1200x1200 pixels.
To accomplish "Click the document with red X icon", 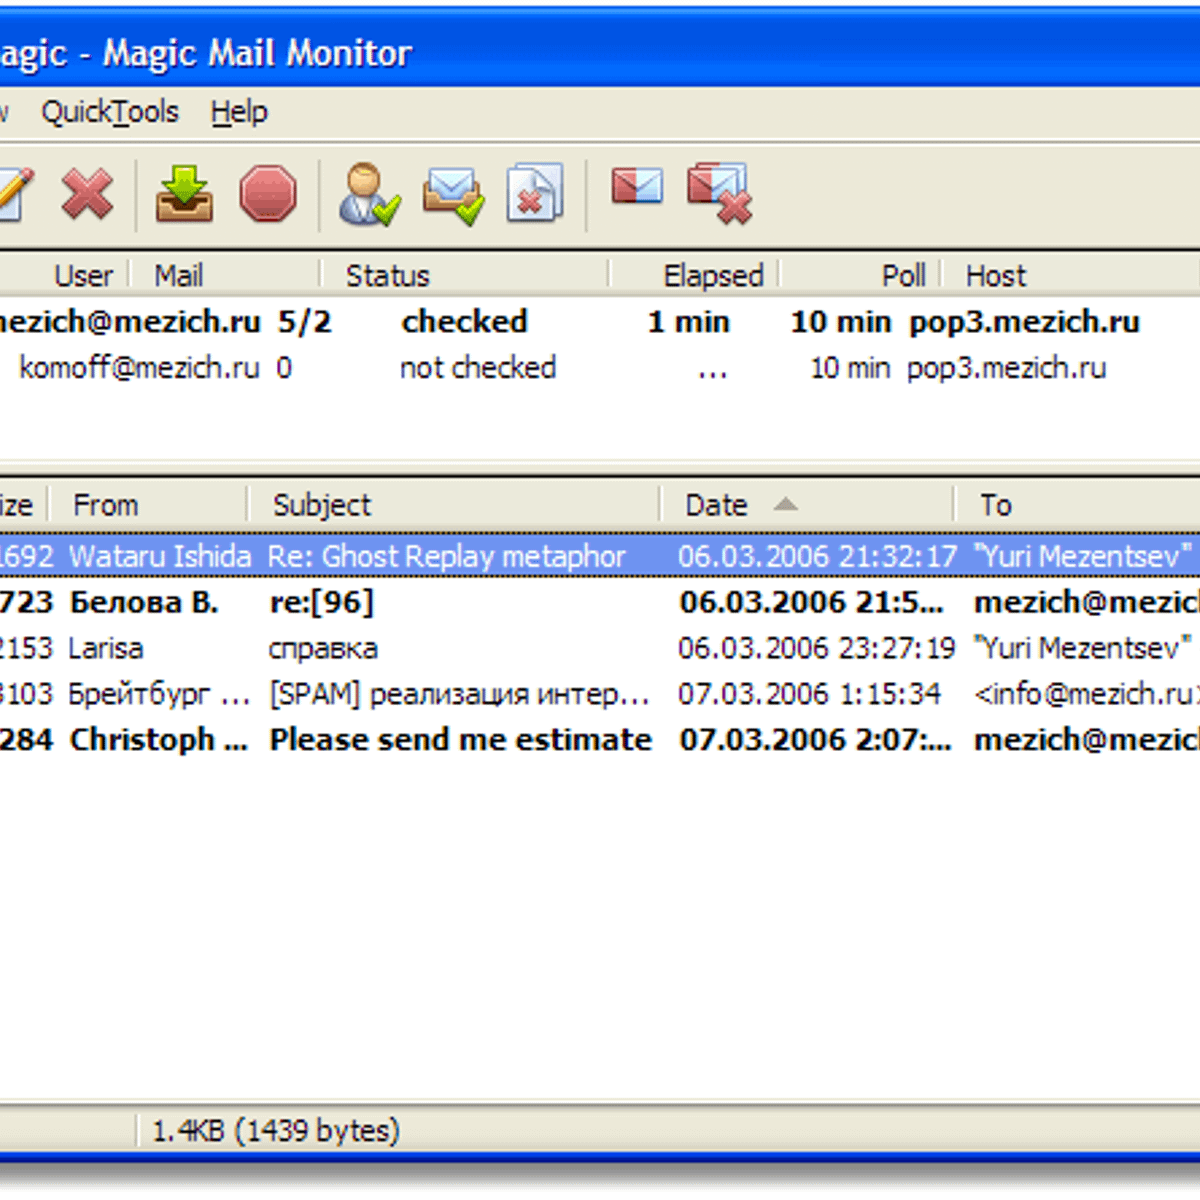I will coord(535,193).
